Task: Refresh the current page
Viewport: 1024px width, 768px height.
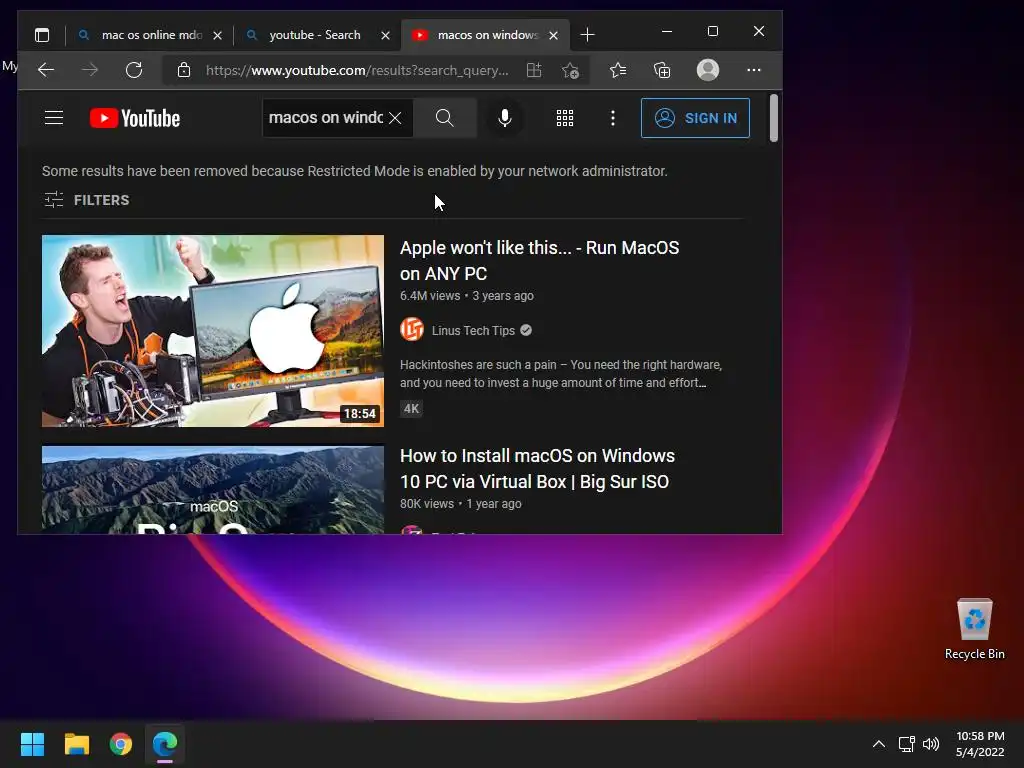Action: [134, 70]
